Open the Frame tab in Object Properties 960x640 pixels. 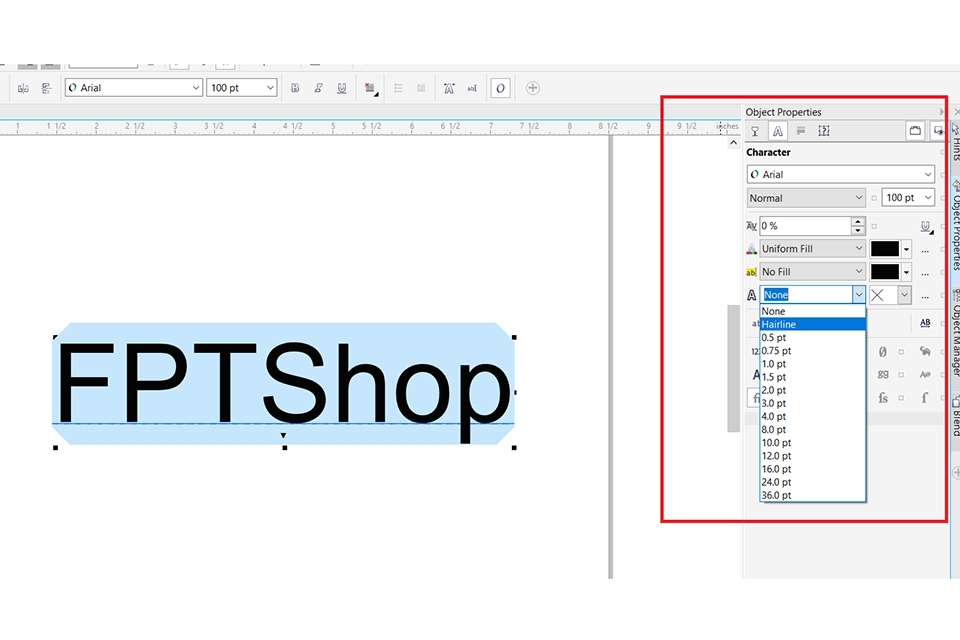tap(824, 131)
